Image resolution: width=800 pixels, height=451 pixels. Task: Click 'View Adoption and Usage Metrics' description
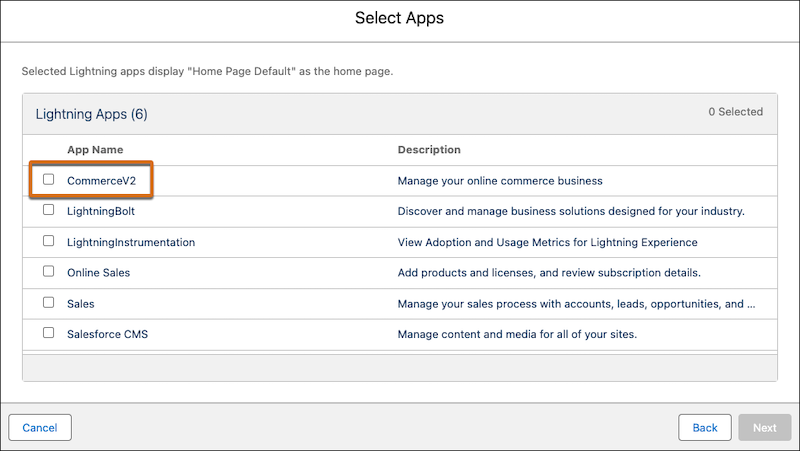pyautogui.click(x=547, y=242)
